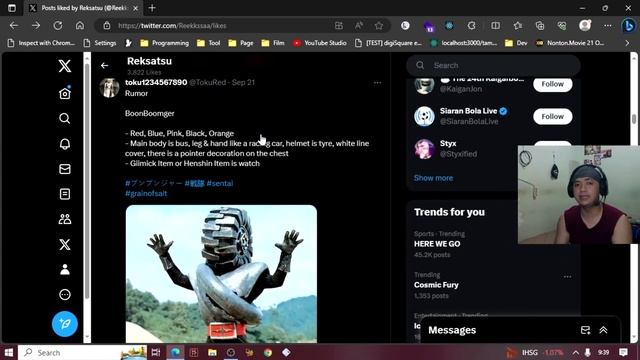The width and height of the screenshot is (640, 360).
Task: Go to Home in the sidebar
Action: pos(64,93)
